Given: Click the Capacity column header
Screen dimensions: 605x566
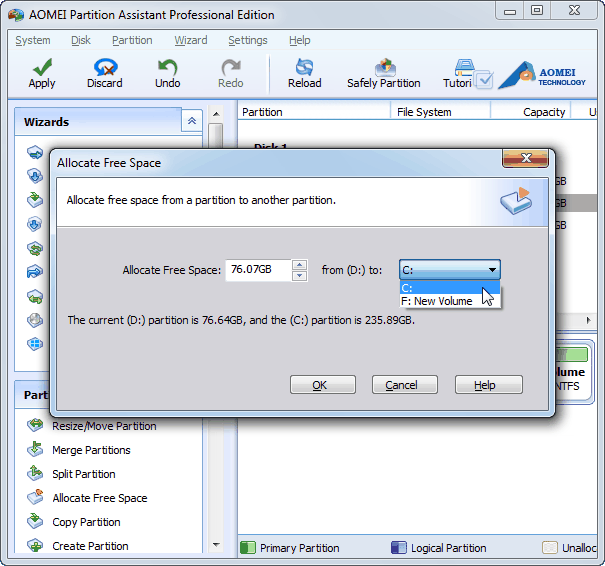Looking at the screenshot, I should [531, 112].
